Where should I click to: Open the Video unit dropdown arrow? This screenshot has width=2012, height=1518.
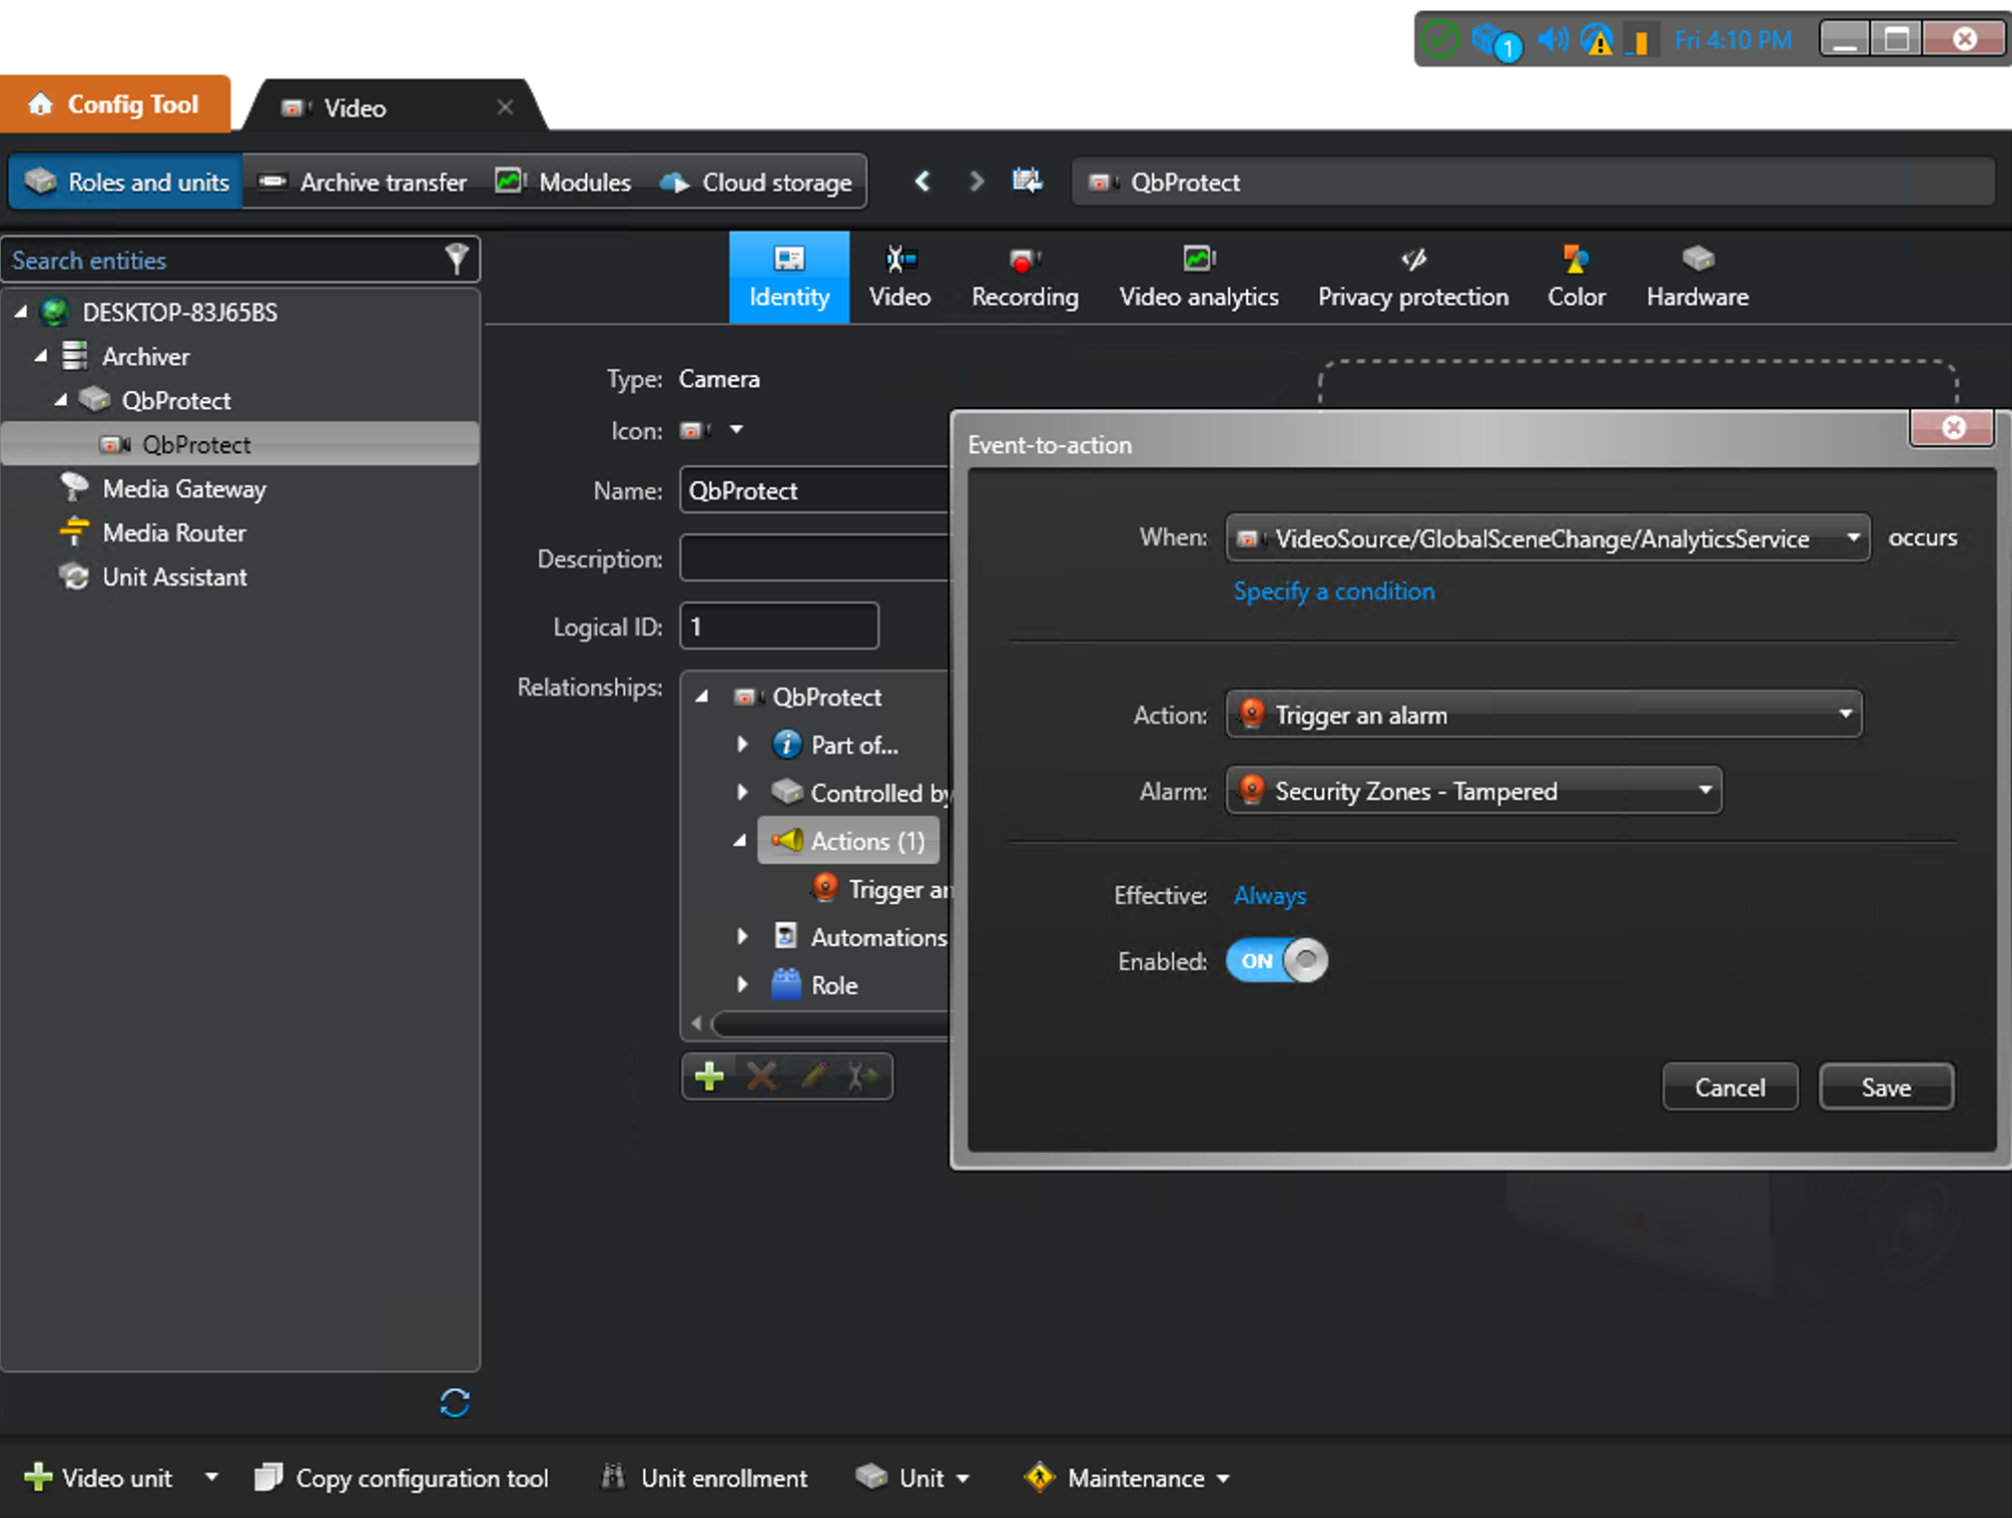pyautogui.click(x=211, y=1477)
